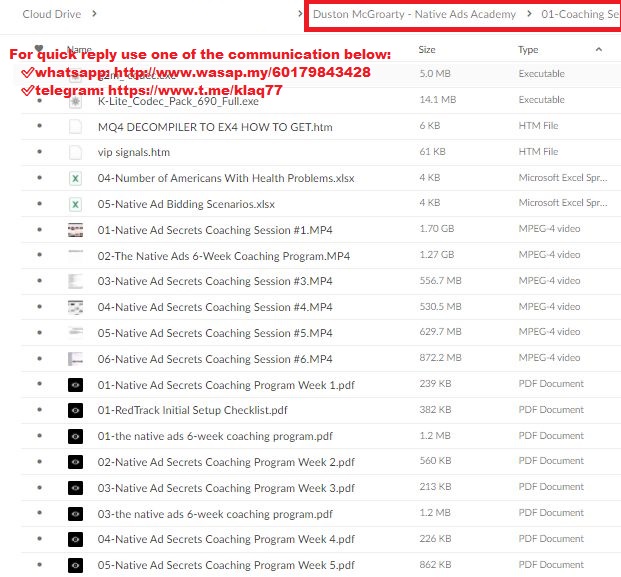621x577 pixels.
Task: Toggle favorite dot for 04-Number of Americans row
Action: (x=39, y=178)
